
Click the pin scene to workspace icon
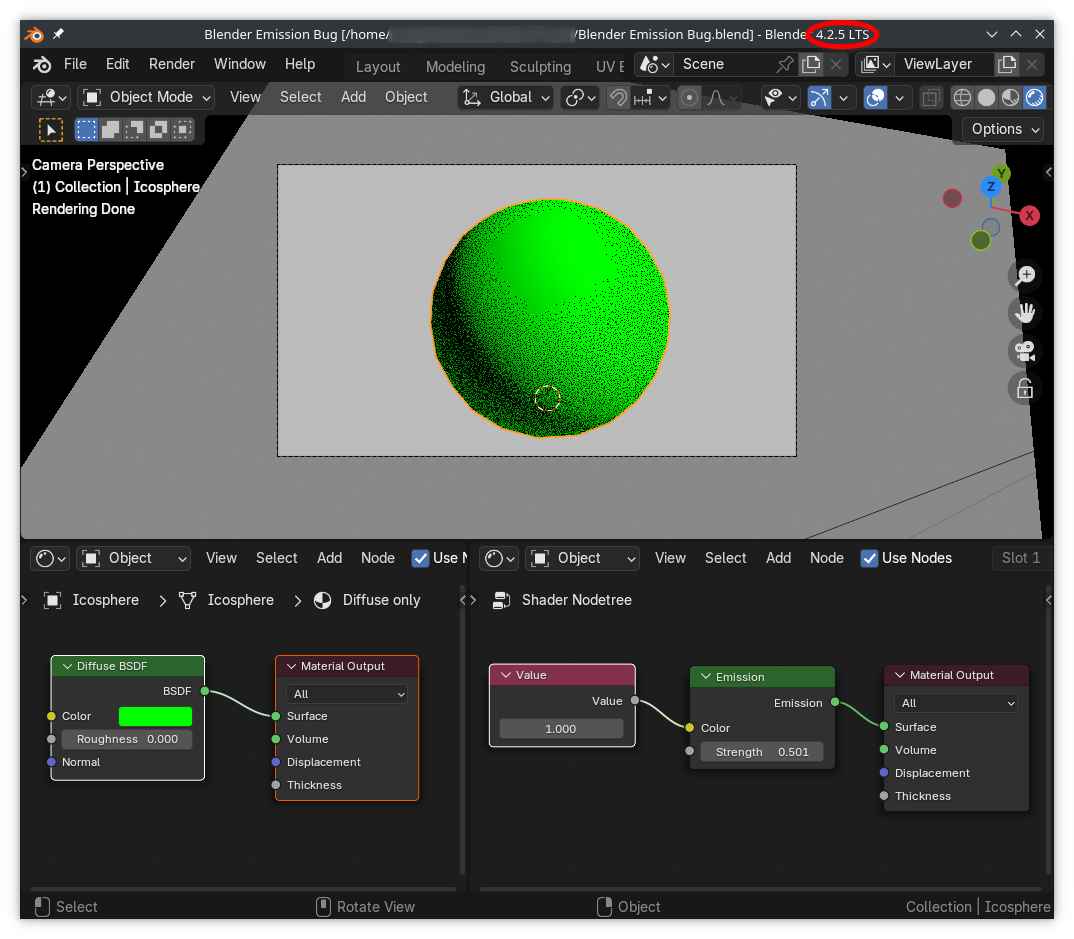(x=785, y=64)
